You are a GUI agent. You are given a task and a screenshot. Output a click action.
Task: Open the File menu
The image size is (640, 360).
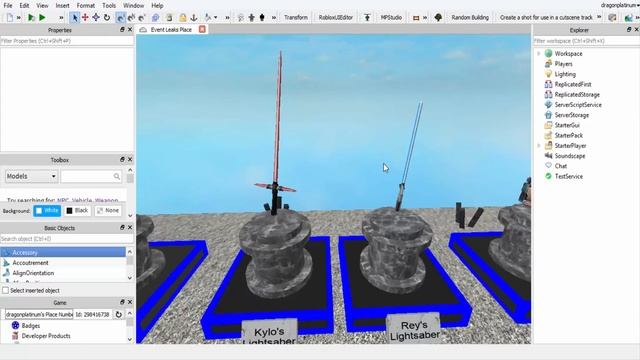tap(8, 6)
